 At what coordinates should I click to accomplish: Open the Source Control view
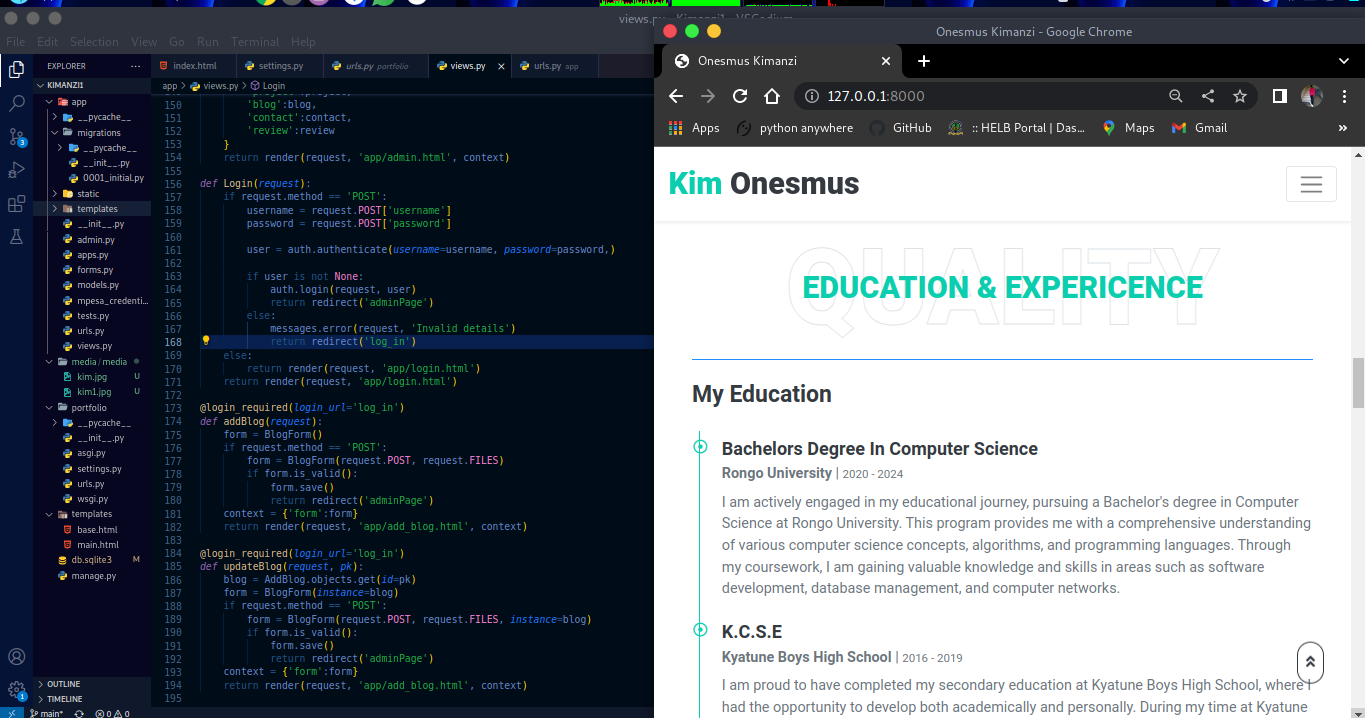tap(16, 137)
